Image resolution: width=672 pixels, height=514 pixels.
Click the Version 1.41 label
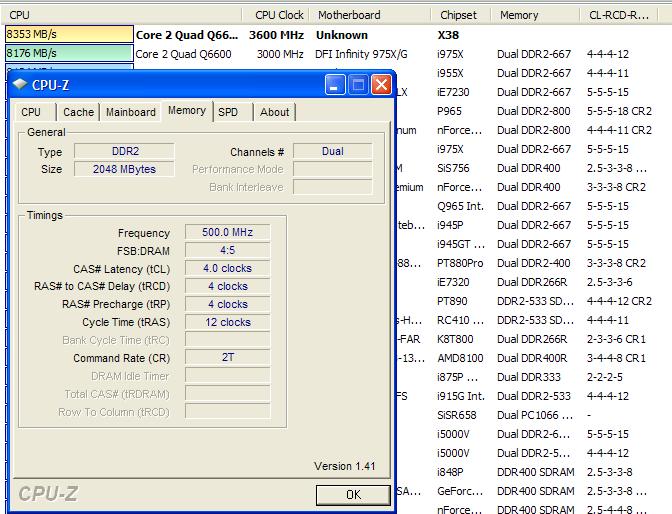pos(344,466)
